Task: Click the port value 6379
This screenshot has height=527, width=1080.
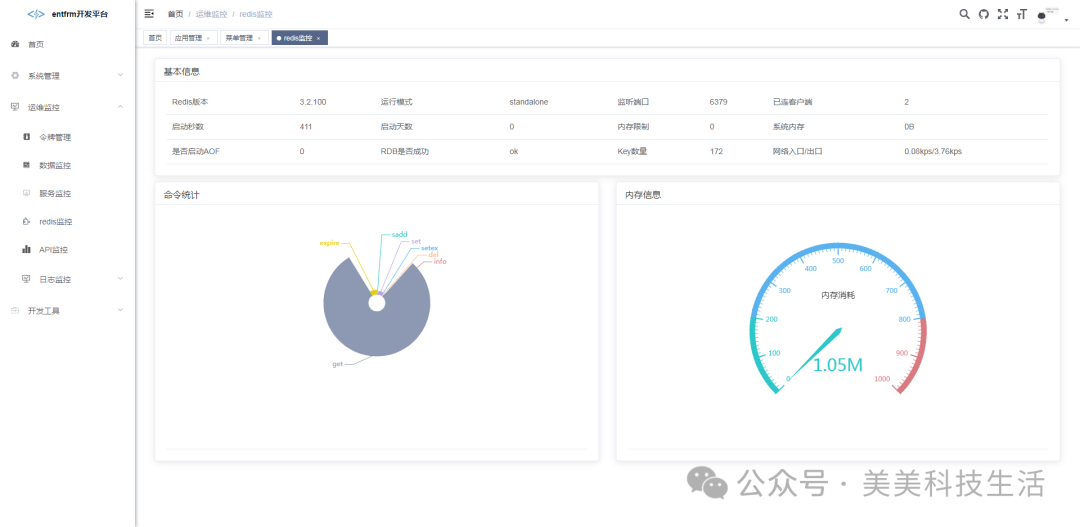Action: pyautogui.click(x=718, y=102)
